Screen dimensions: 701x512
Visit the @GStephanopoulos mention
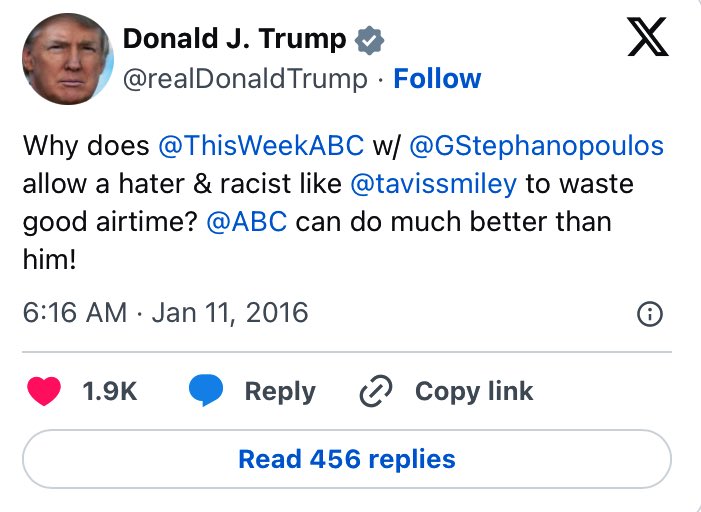(x=537, y=145)
